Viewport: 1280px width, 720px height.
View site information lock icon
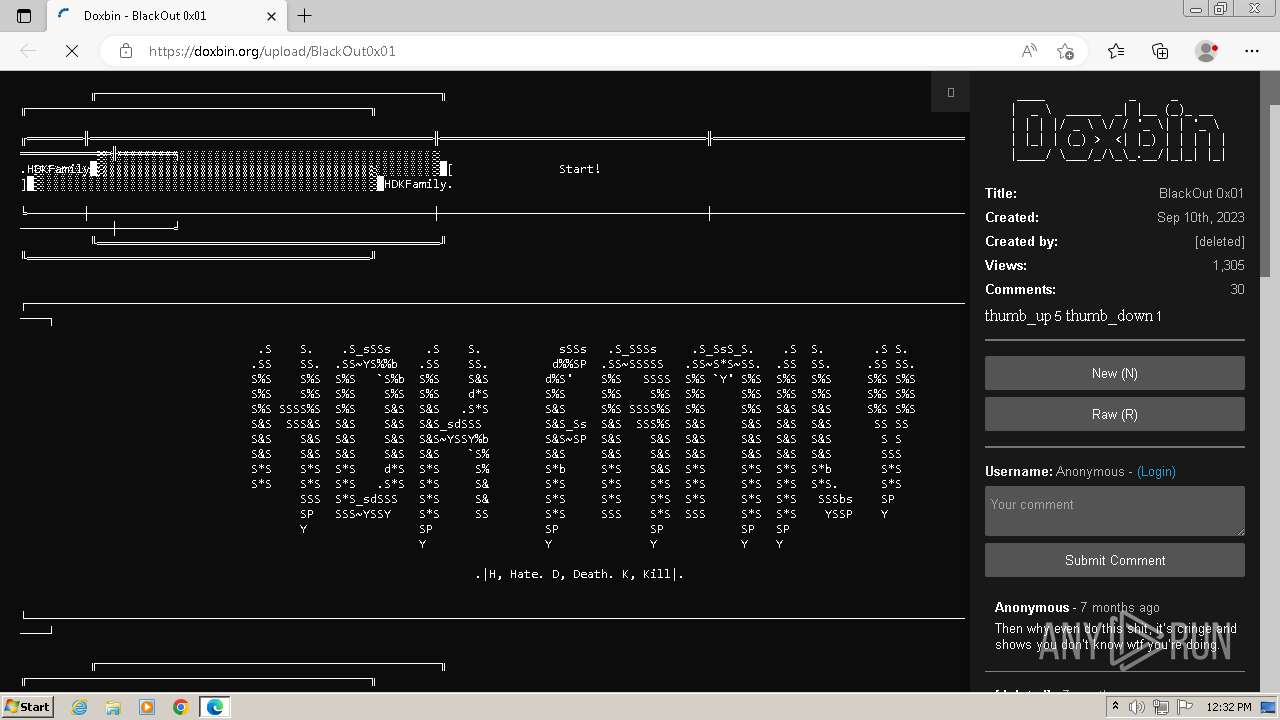[126, 51]
